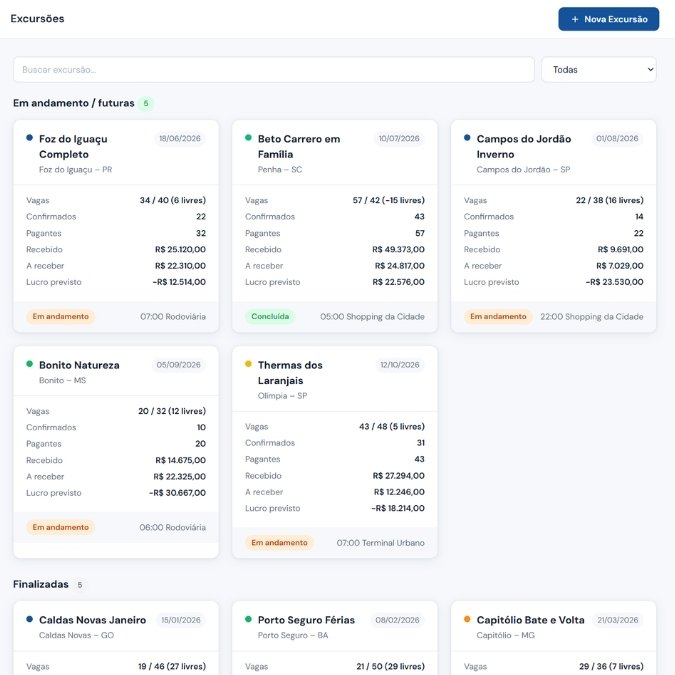Click the Nova Excursão button
This screenshot has width=675, height=675.
[608, 19]
